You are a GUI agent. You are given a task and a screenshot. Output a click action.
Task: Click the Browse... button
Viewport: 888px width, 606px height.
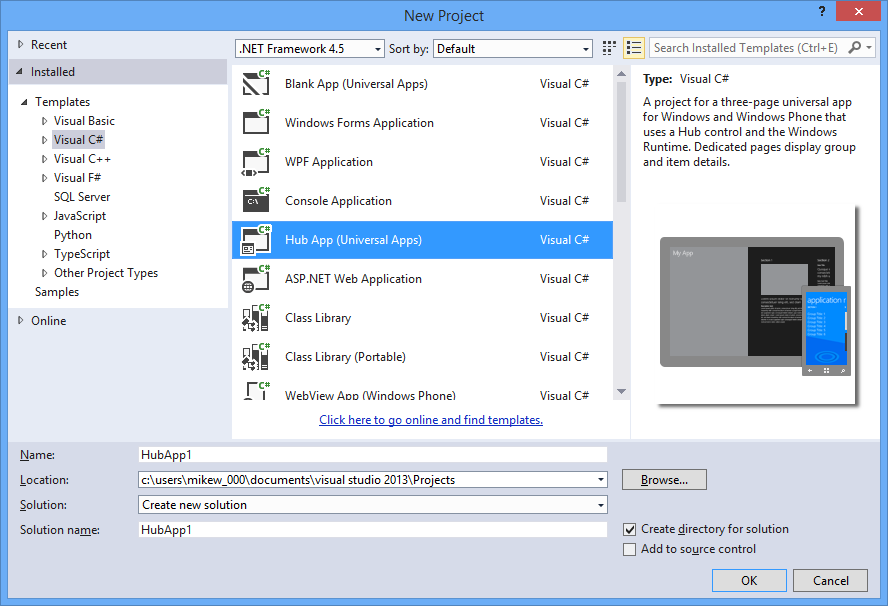664,480
